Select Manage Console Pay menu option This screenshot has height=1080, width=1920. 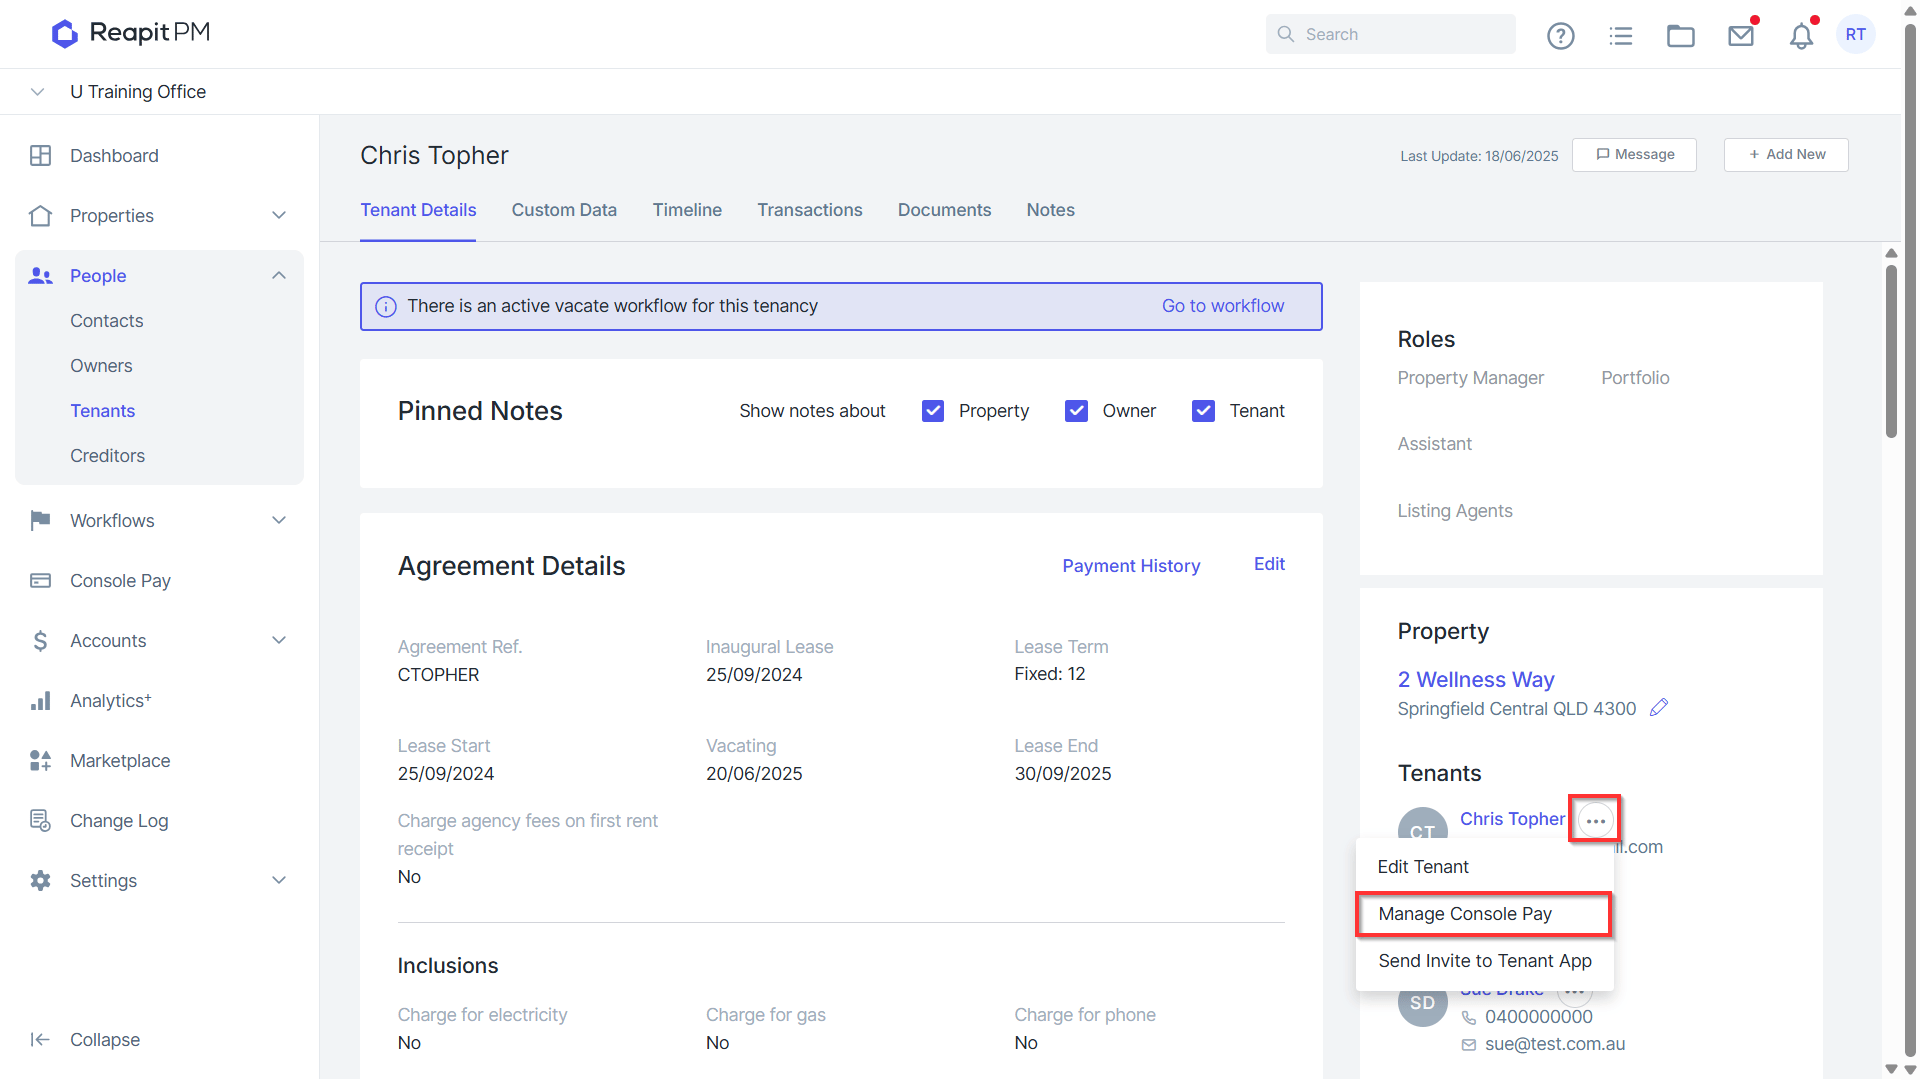pos(1484,914)
